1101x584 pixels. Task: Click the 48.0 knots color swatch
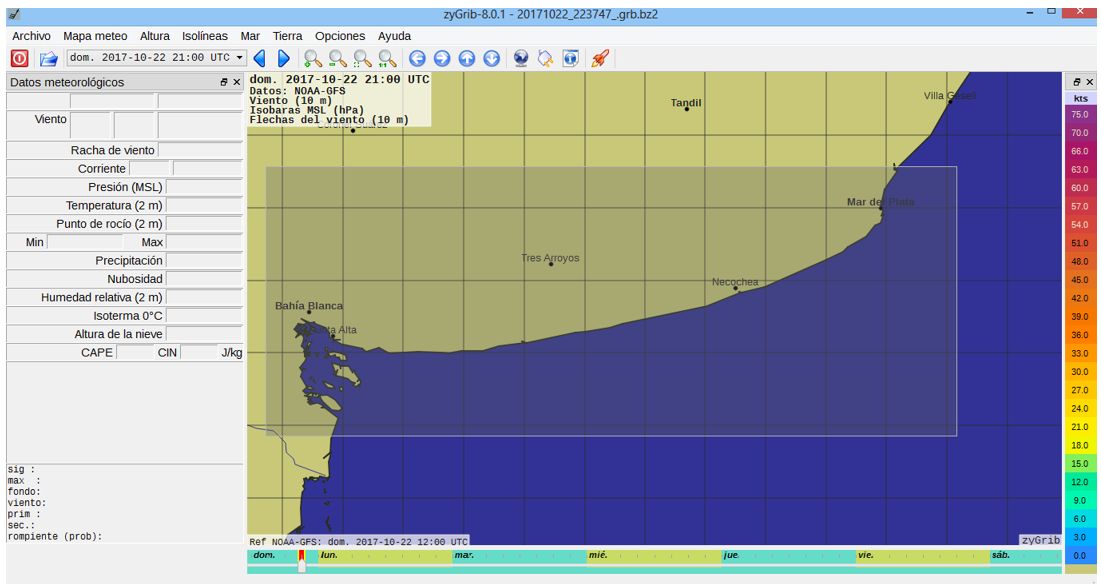coord(1080,261)
